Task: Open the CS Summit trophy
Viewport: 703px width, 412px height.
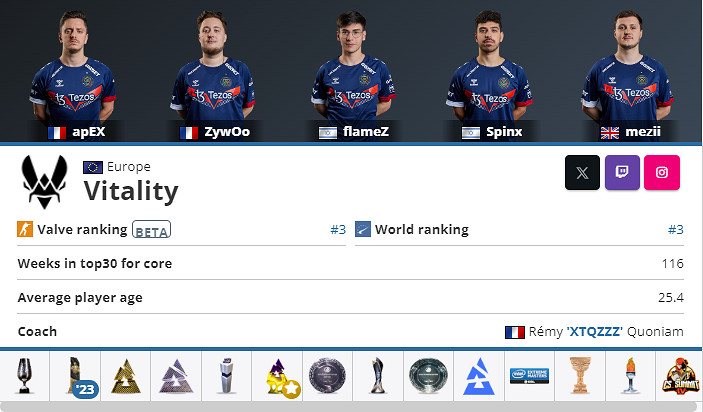Action: [x=679, y=376]
